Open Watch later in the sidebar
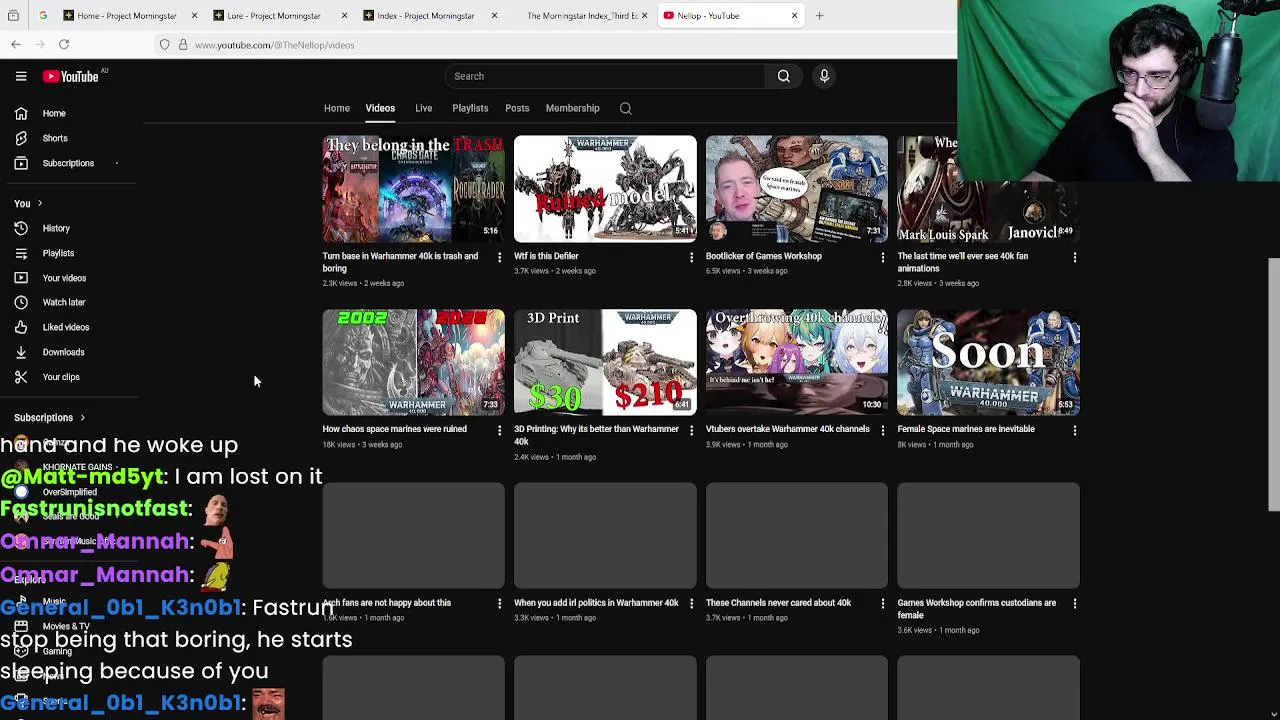This screenshot has height=720, width=1280. tap(63, 302)
